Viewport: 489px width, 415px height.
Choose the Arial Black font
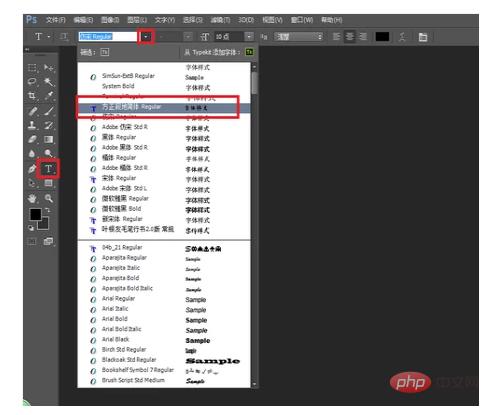(164, 340)
